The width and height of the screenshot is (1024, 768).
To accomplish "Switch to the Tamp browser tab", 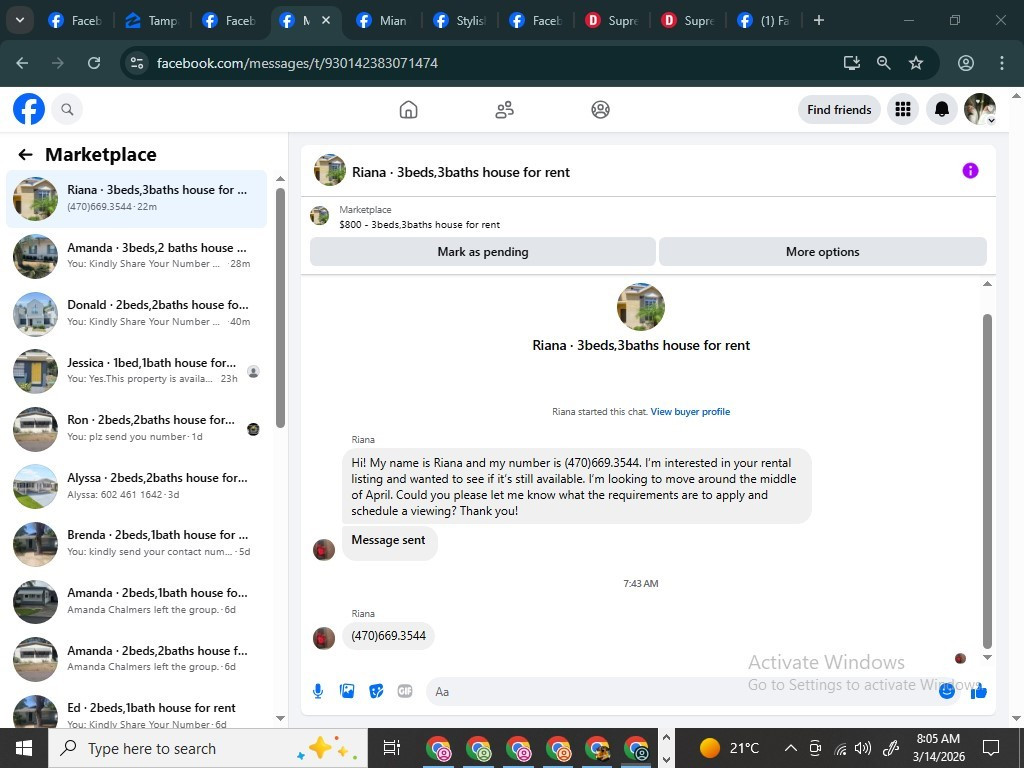I will pos(151,20).
